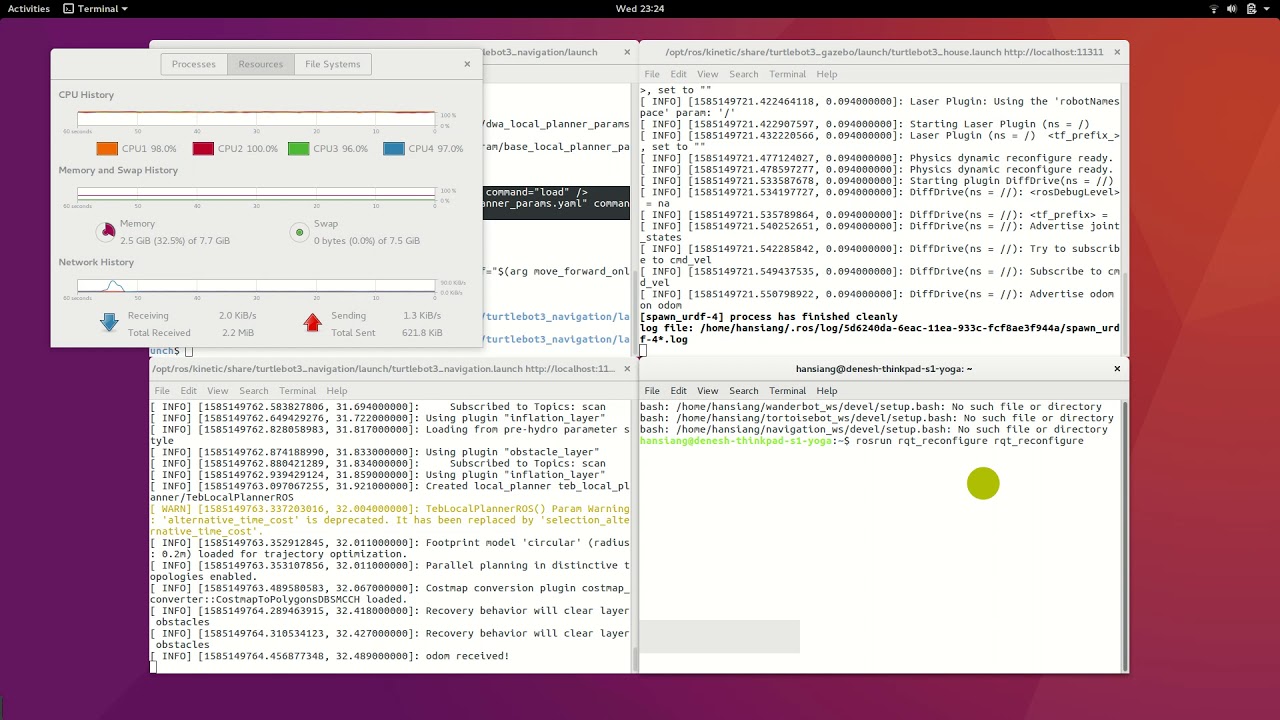Open Search menu in turtlebot3_house.launch terminal
The image size is (1280, 720).
743,74
